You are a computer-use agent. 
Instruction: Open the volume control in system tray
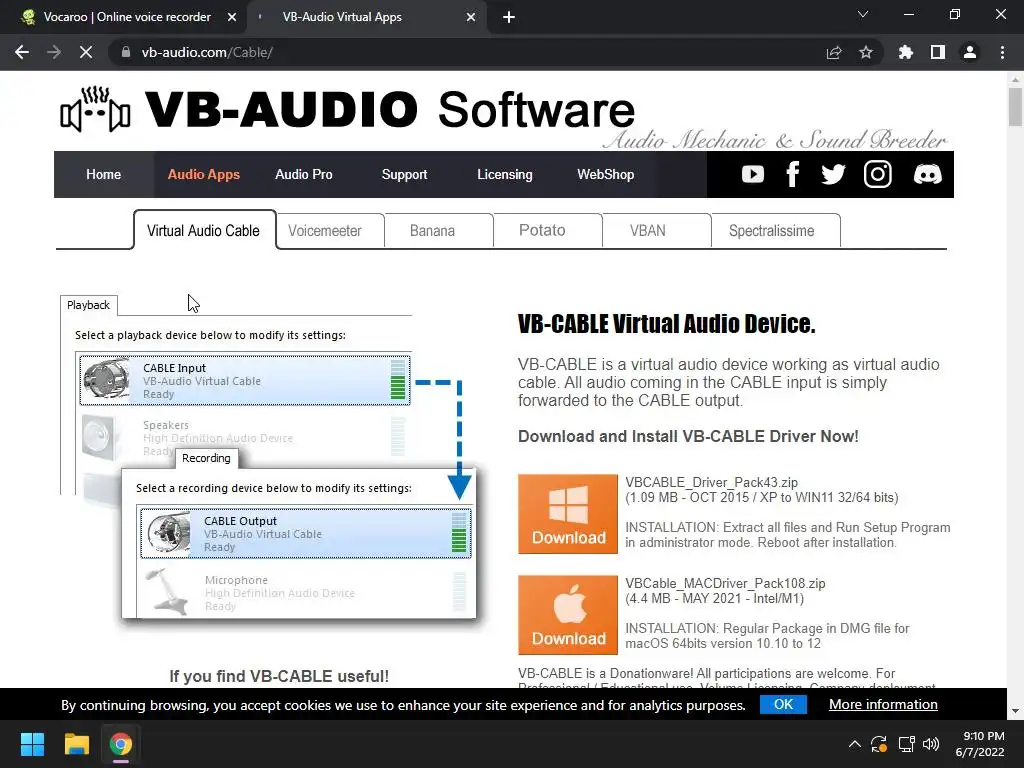click(931, 744)
